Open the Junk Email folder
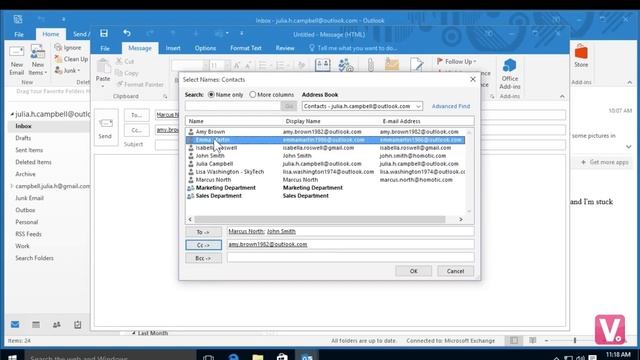This screenshot has height=360, width=640. pos(29,198)
